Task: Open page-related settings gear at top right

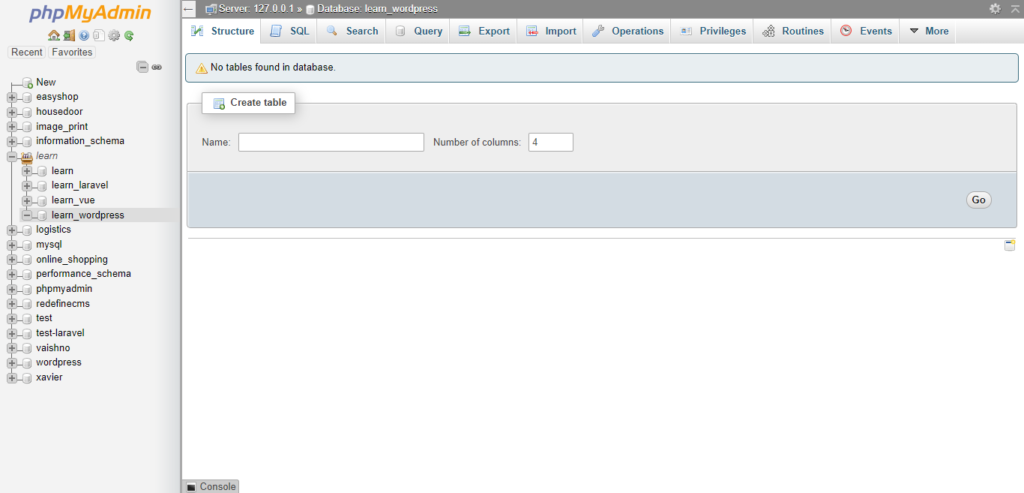Action: tap(995, 8)
